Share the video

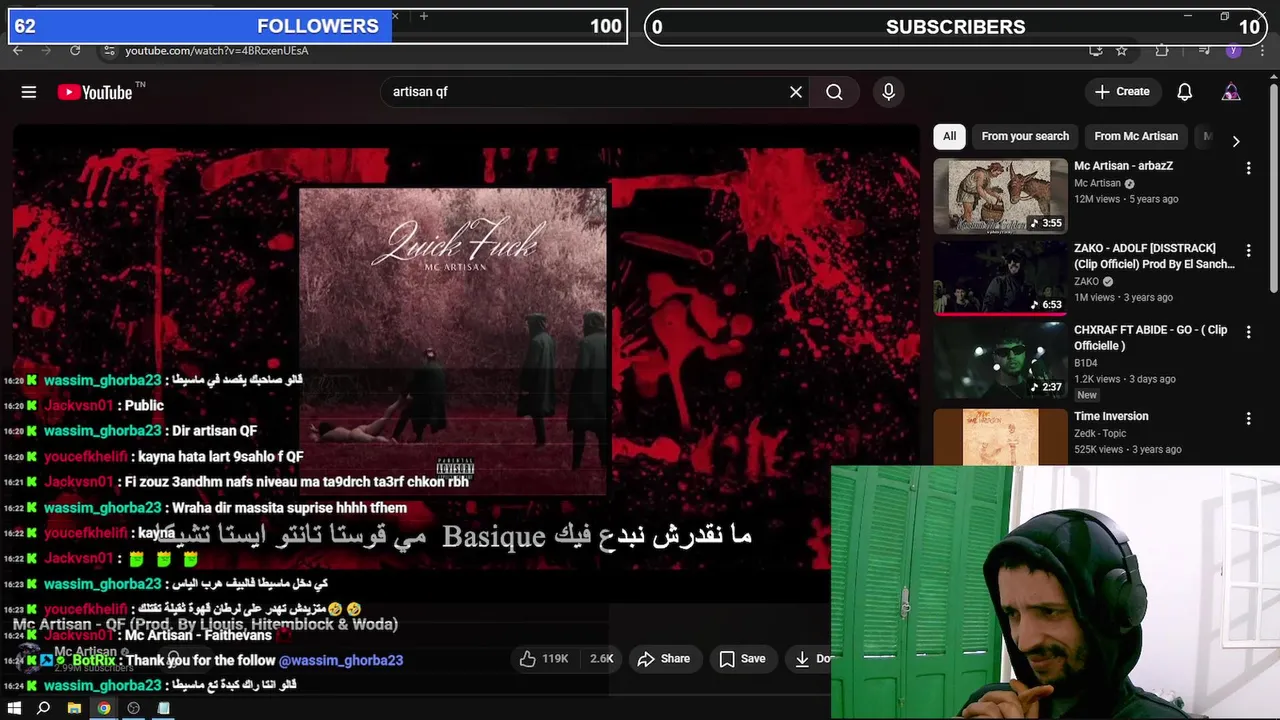click(x=664, y=658)
